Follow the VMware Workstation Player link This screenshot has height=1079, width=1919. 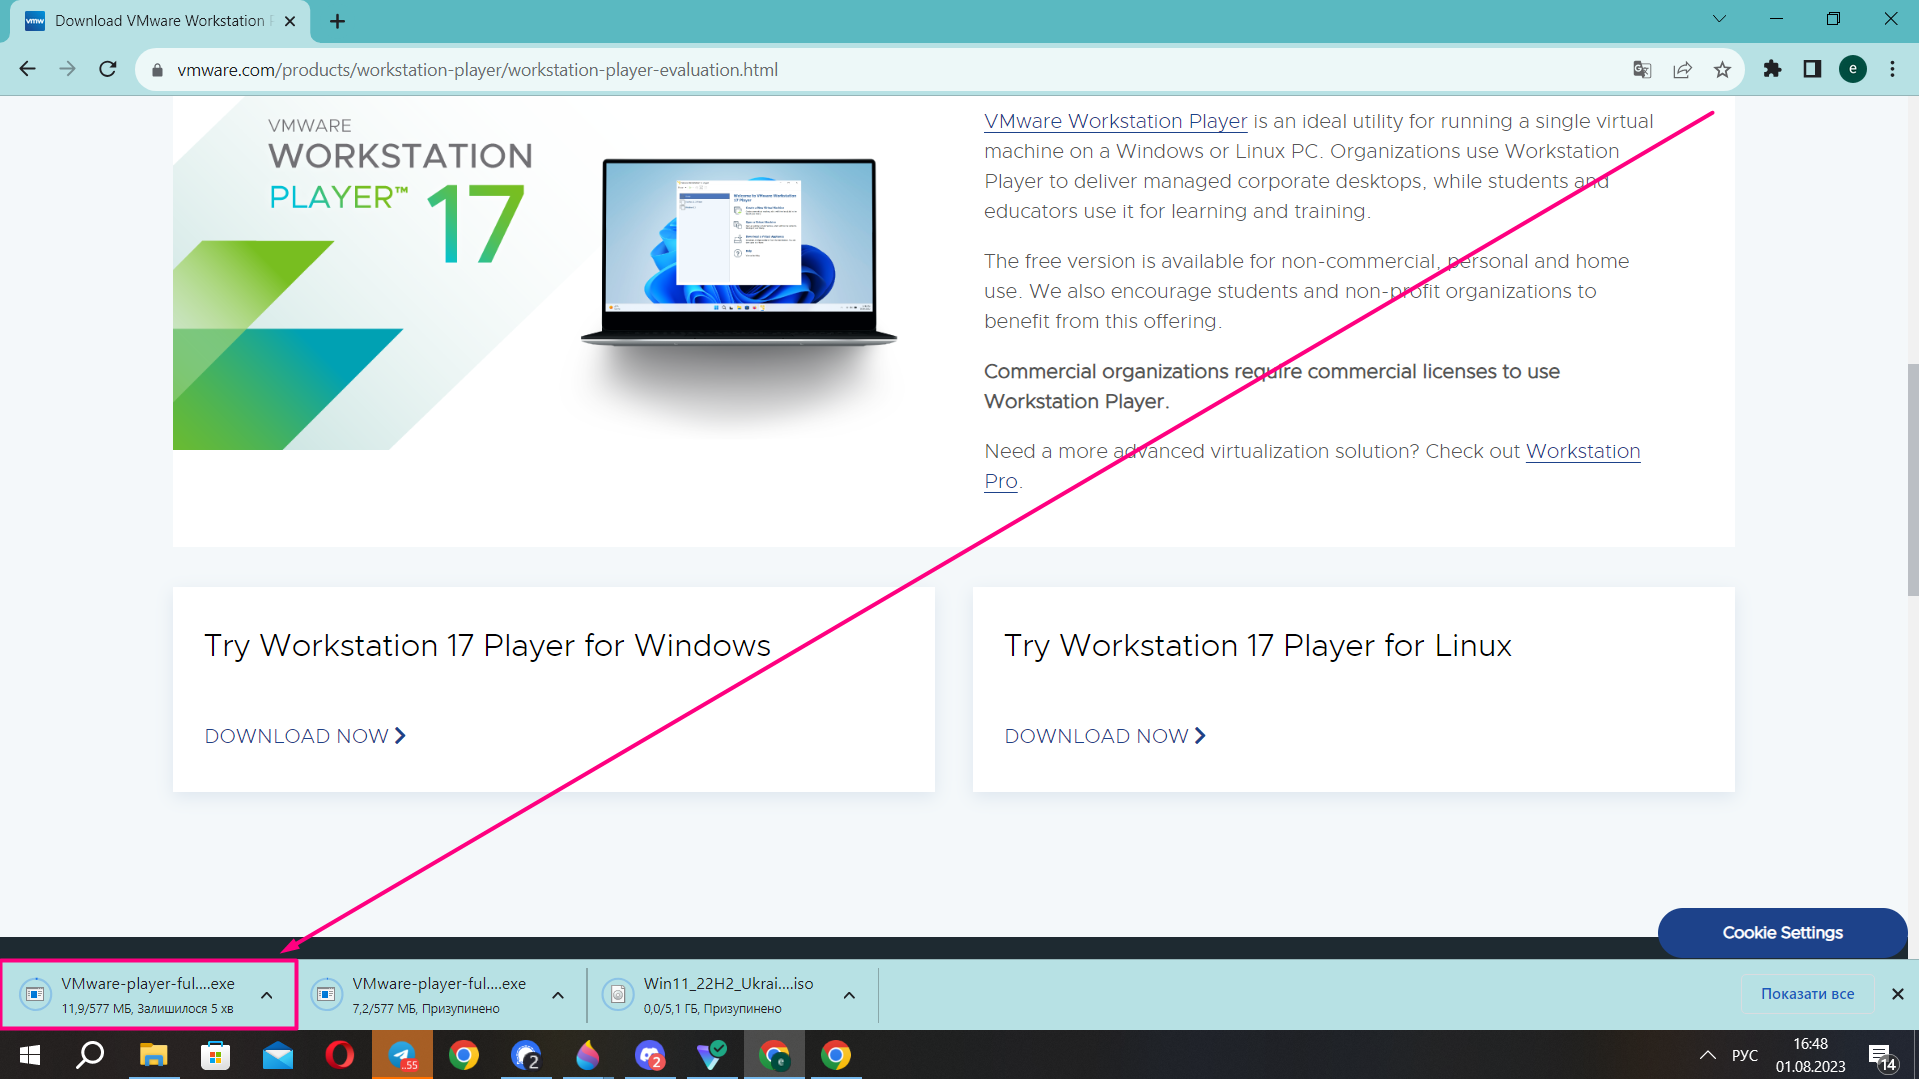[1115, 121]
